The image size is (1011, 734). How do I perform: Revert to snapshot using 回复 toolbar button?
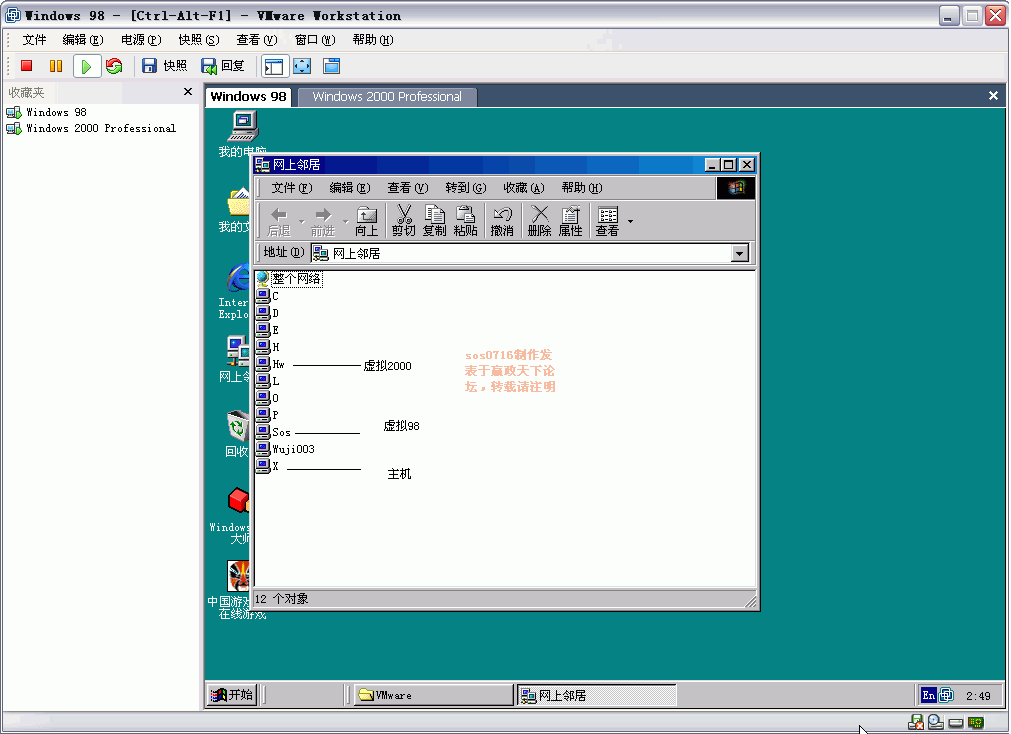(x=222, y=66)
